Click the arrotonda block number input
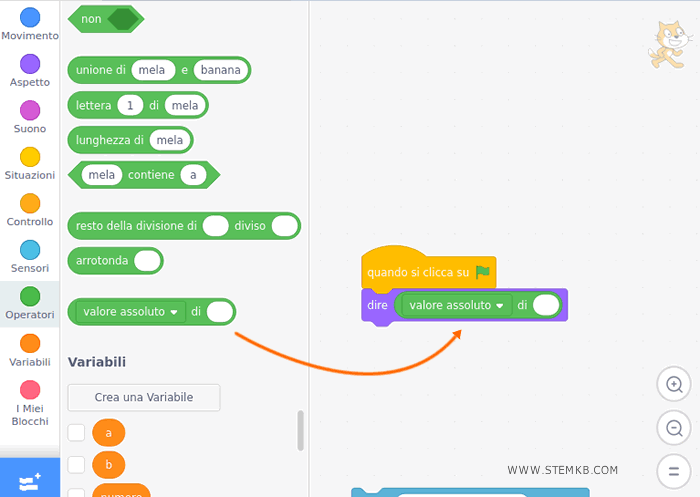This screenshot has height=497, width=700. point(147,261)
